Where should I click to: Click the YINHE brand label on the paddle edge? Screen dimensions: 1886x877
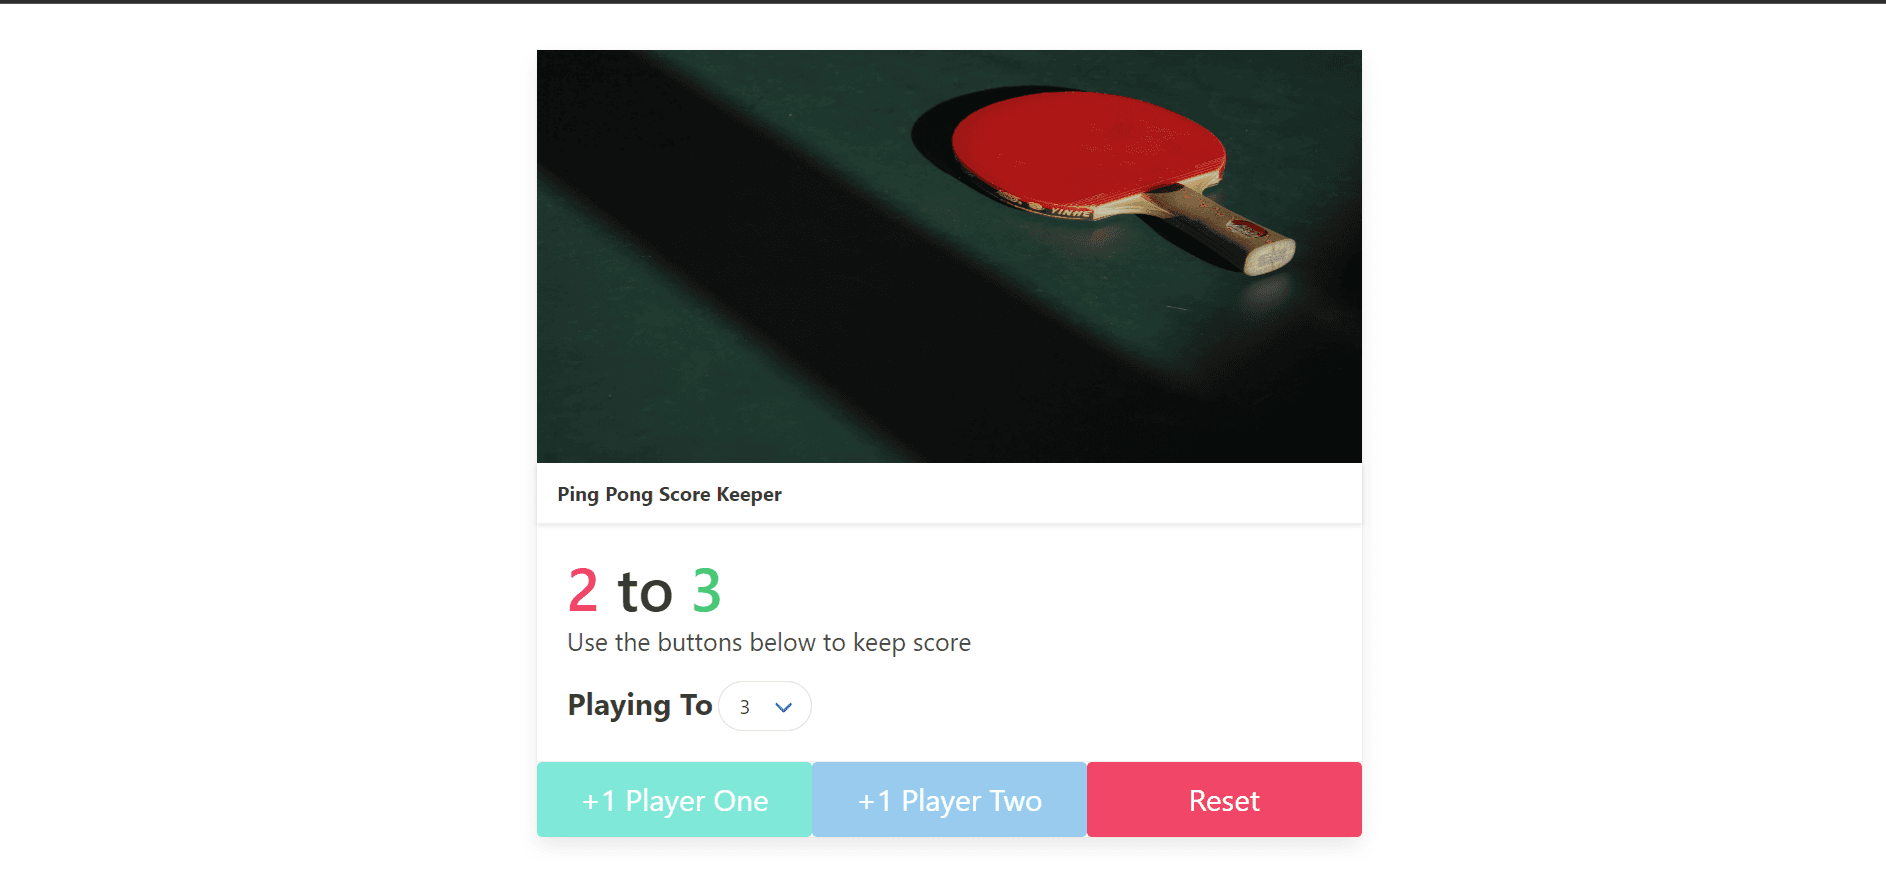coord(1070,212)
